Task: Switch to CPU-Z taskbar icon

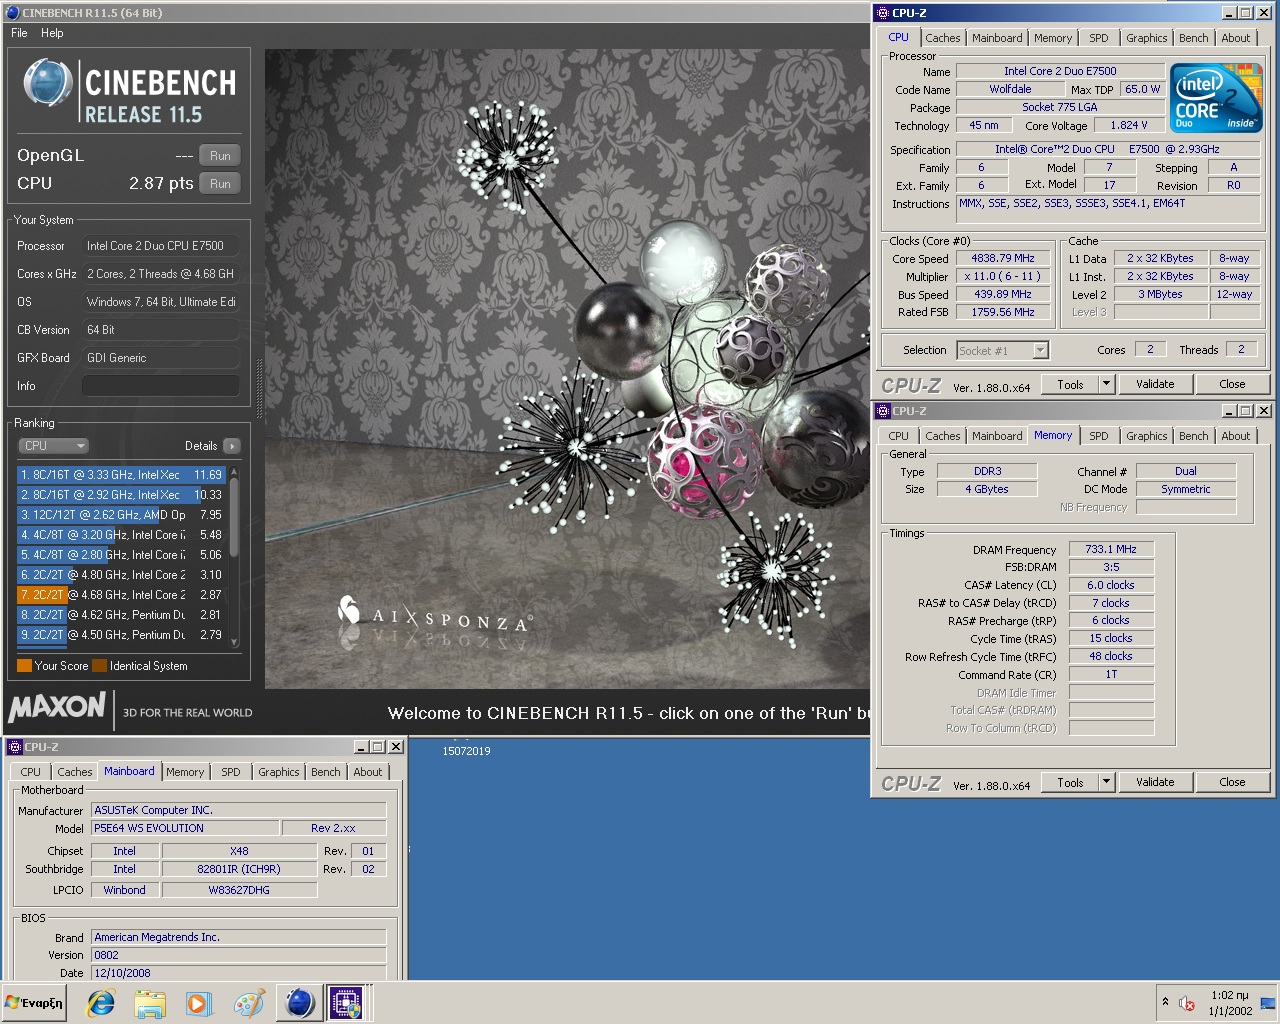Action: [x=346, y=1003]
